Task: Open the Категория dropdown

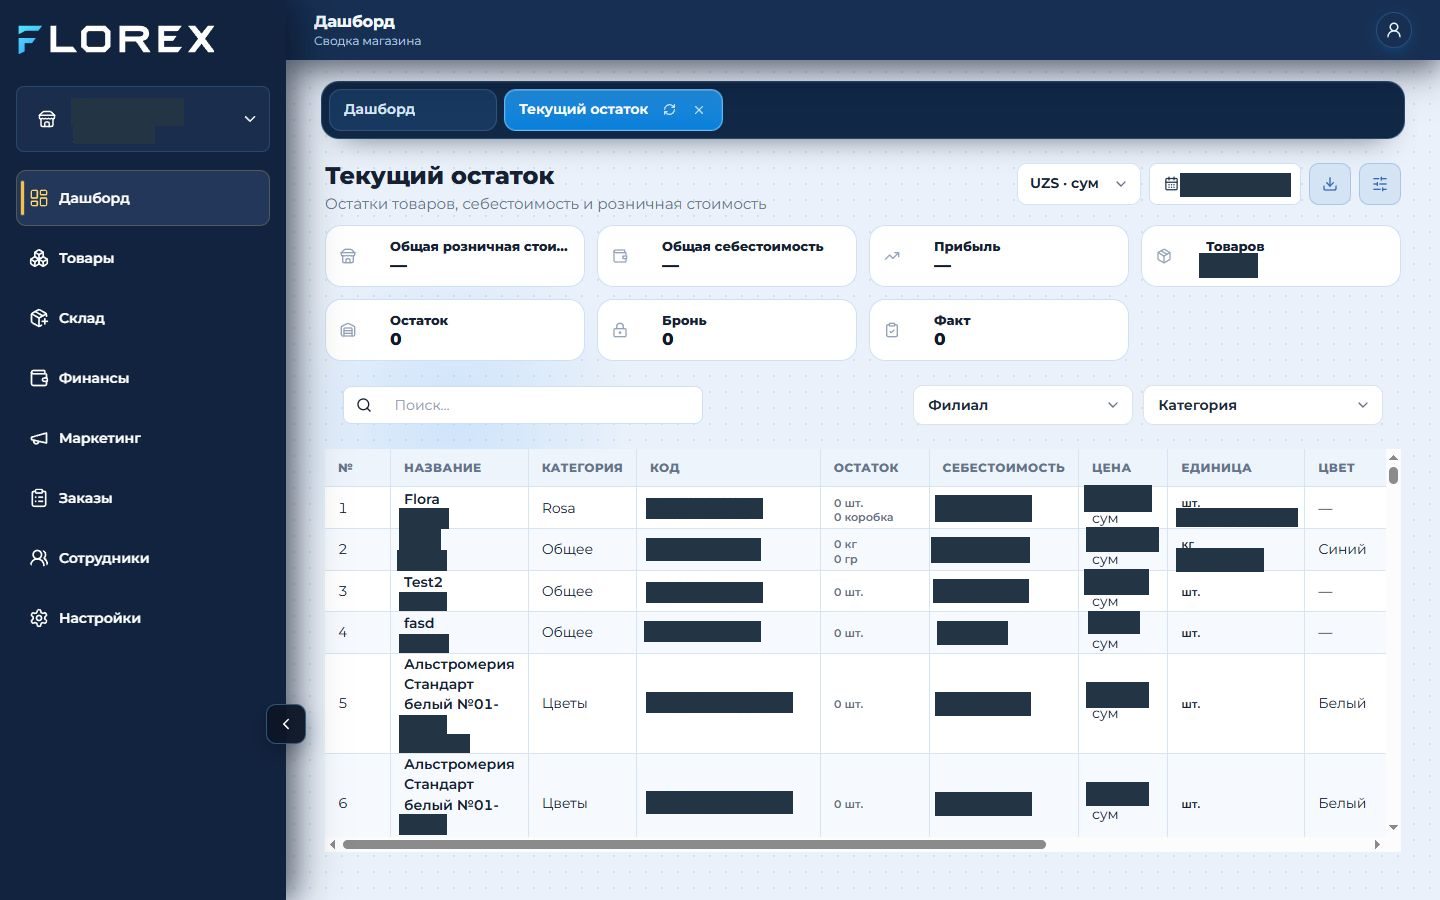Action: 1262,405
